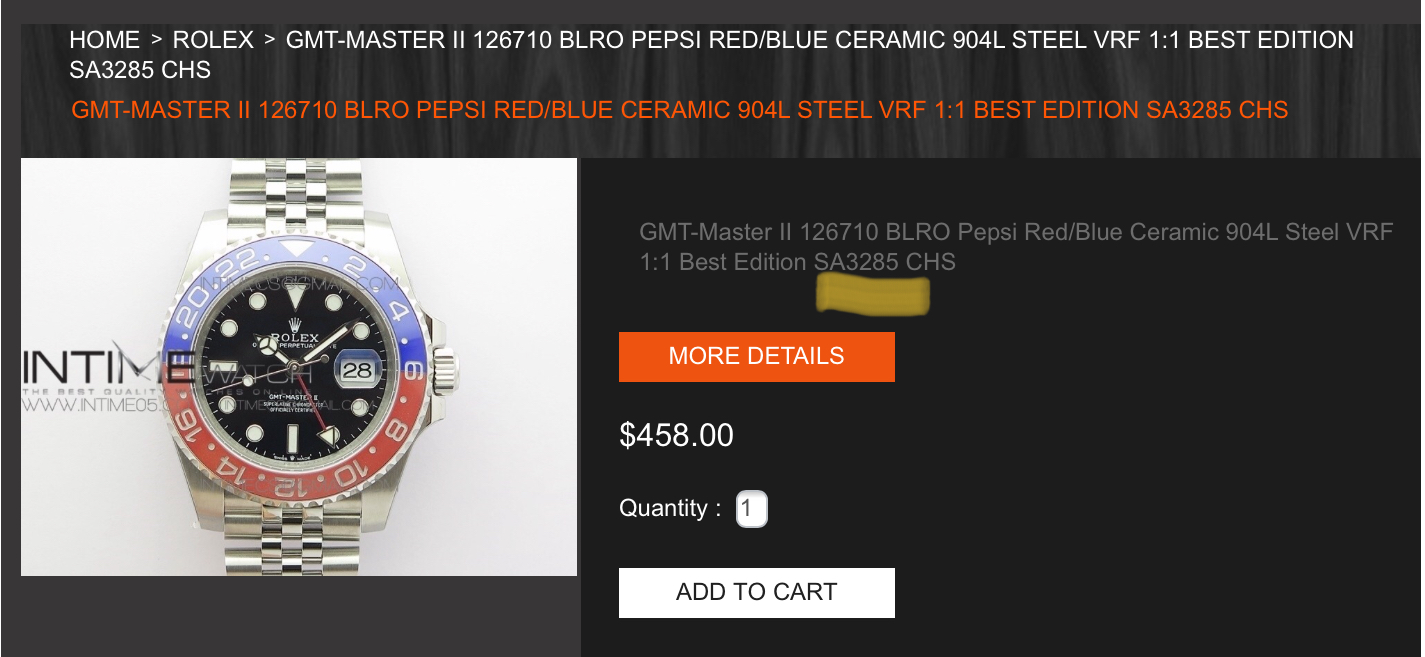Click the arrow separator after HOME
Viewport: 1425px width, 657px height.
click(156, 40)
